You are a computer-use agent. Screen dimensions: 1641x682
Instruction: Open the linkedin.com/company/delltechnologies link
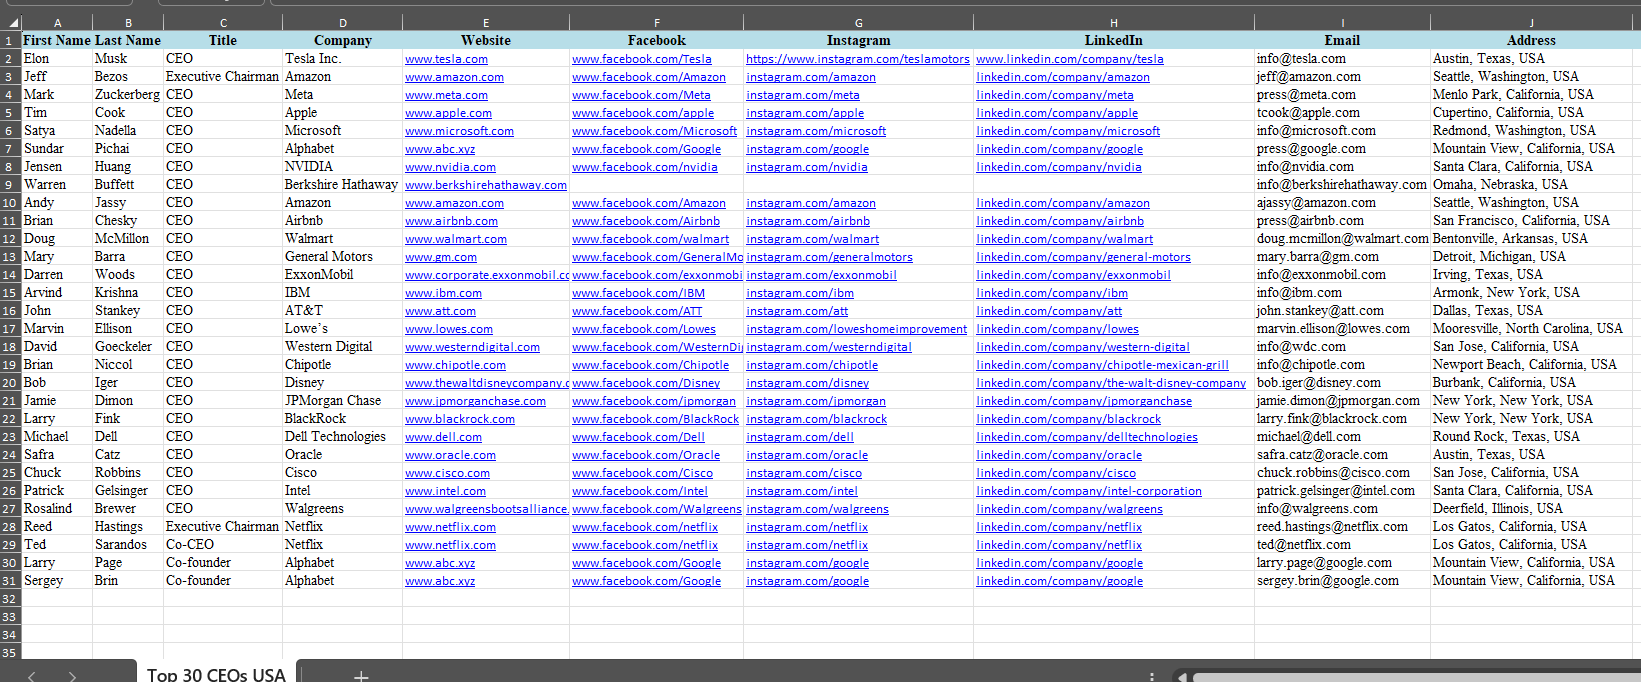tap(1087, 437)
